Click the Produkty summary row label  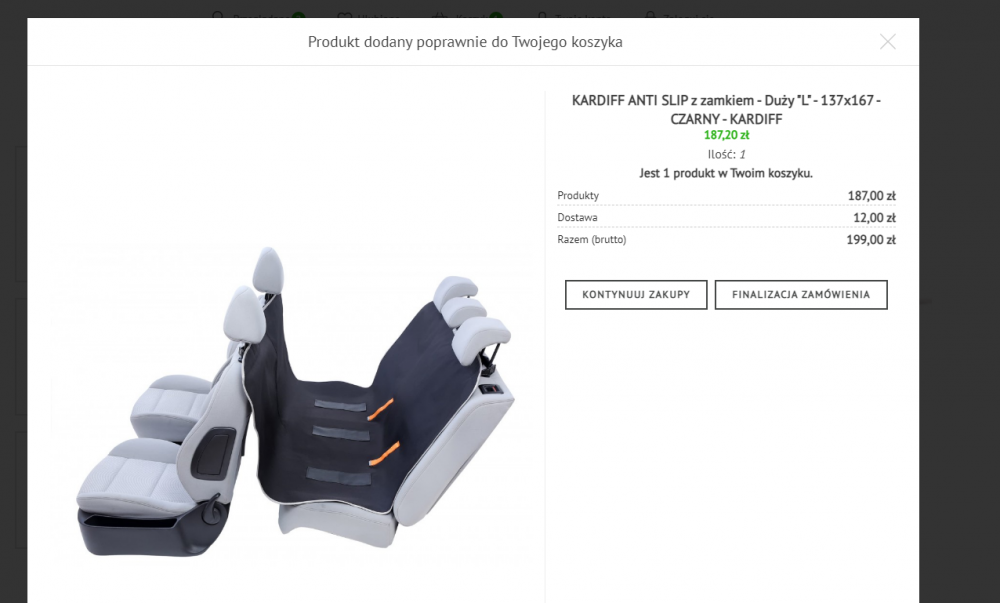point(578,196)
